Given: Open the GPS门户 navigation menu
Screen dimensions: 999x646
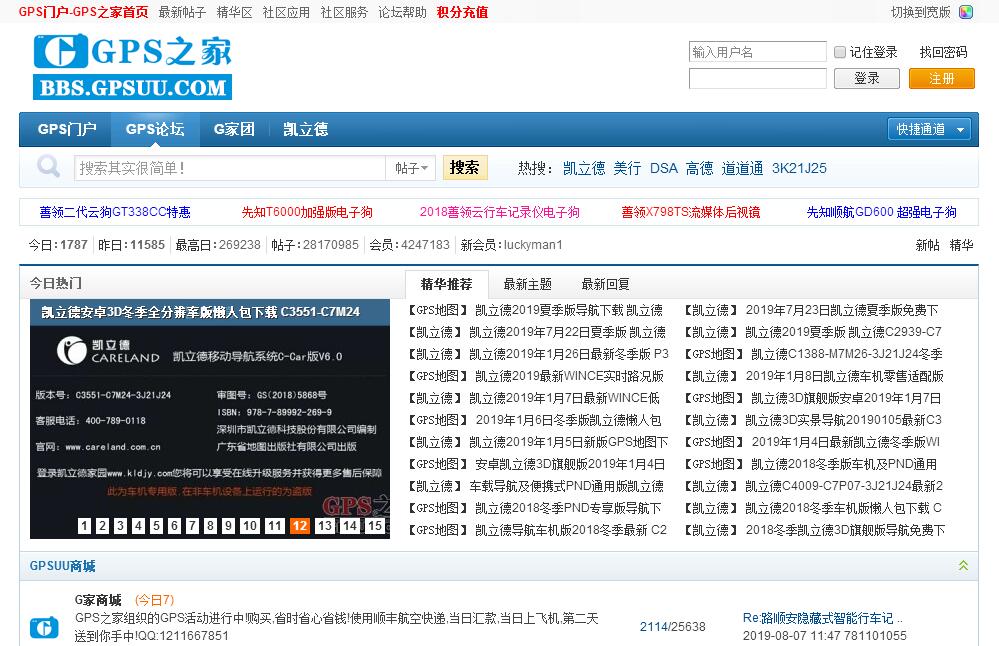Looking at the screenshot, I should (67, 129).
